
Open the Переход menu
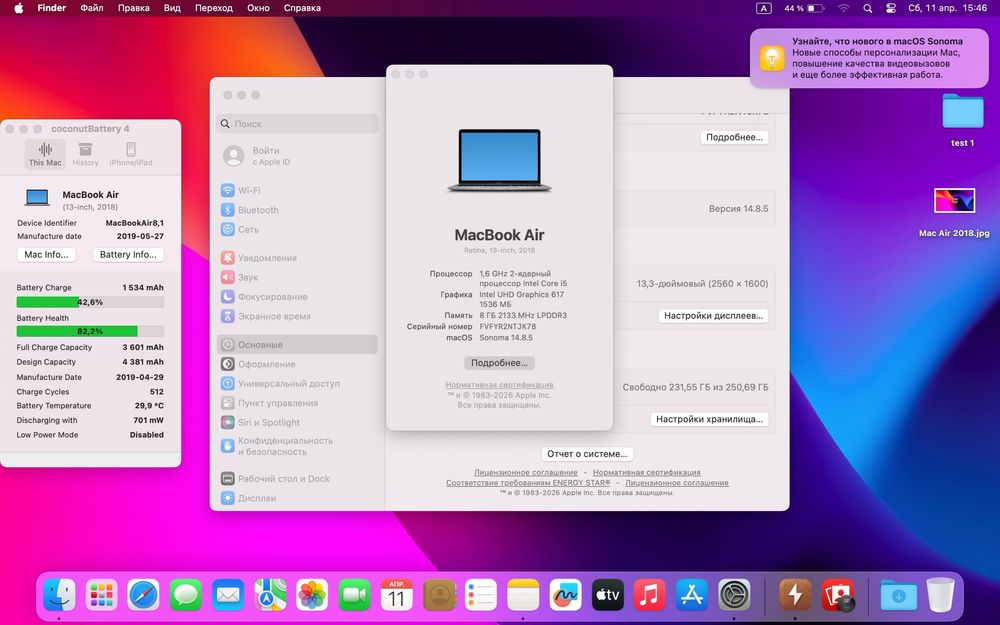(x=214, y=8)
